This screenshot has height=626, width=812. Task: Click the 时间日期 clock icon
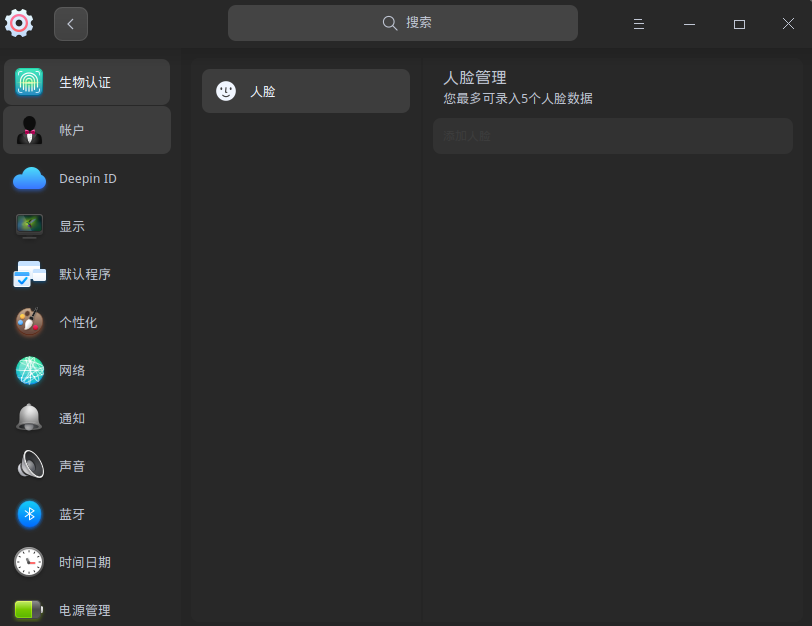pos(29,562)
